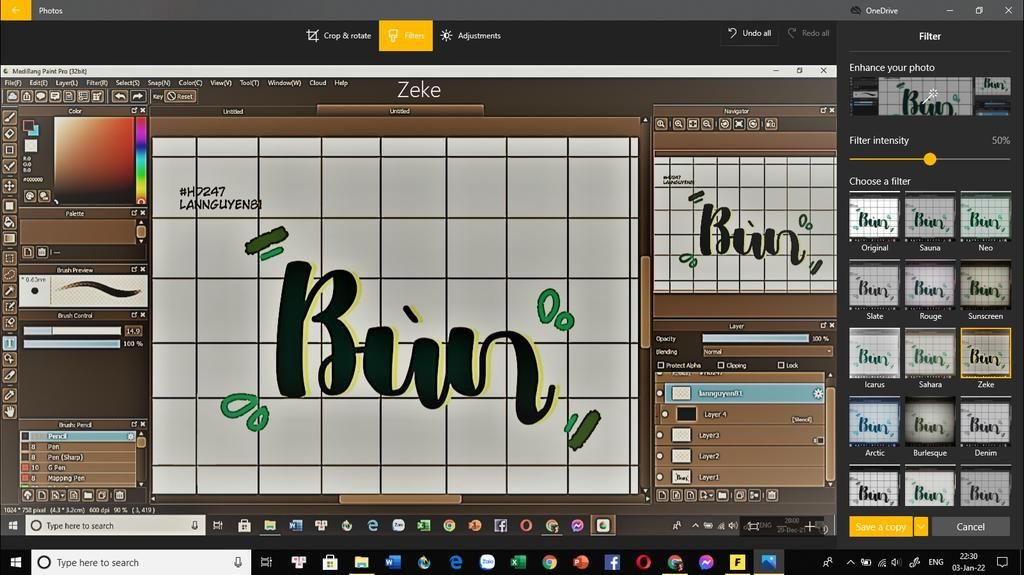Image resolution: width=1024 pixels, height=575 pixels.
Task: Click Save a copy
Action: pos(880,527)
